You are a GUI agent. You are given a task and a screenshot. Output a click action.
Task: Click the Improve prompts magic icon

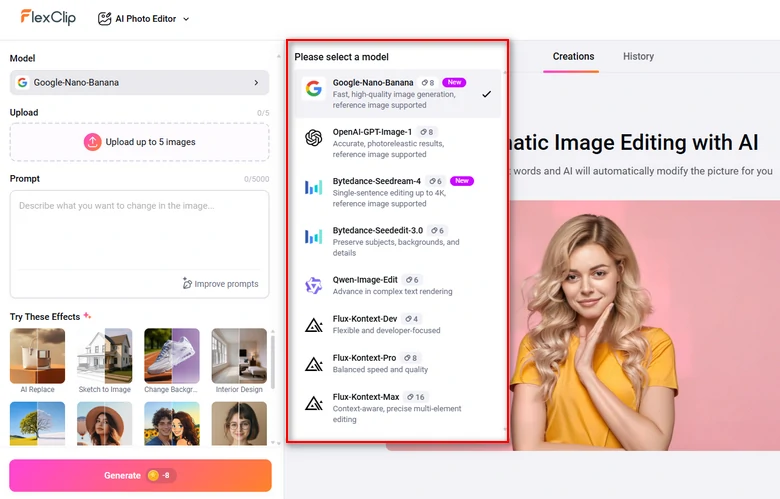click(187, 284)
